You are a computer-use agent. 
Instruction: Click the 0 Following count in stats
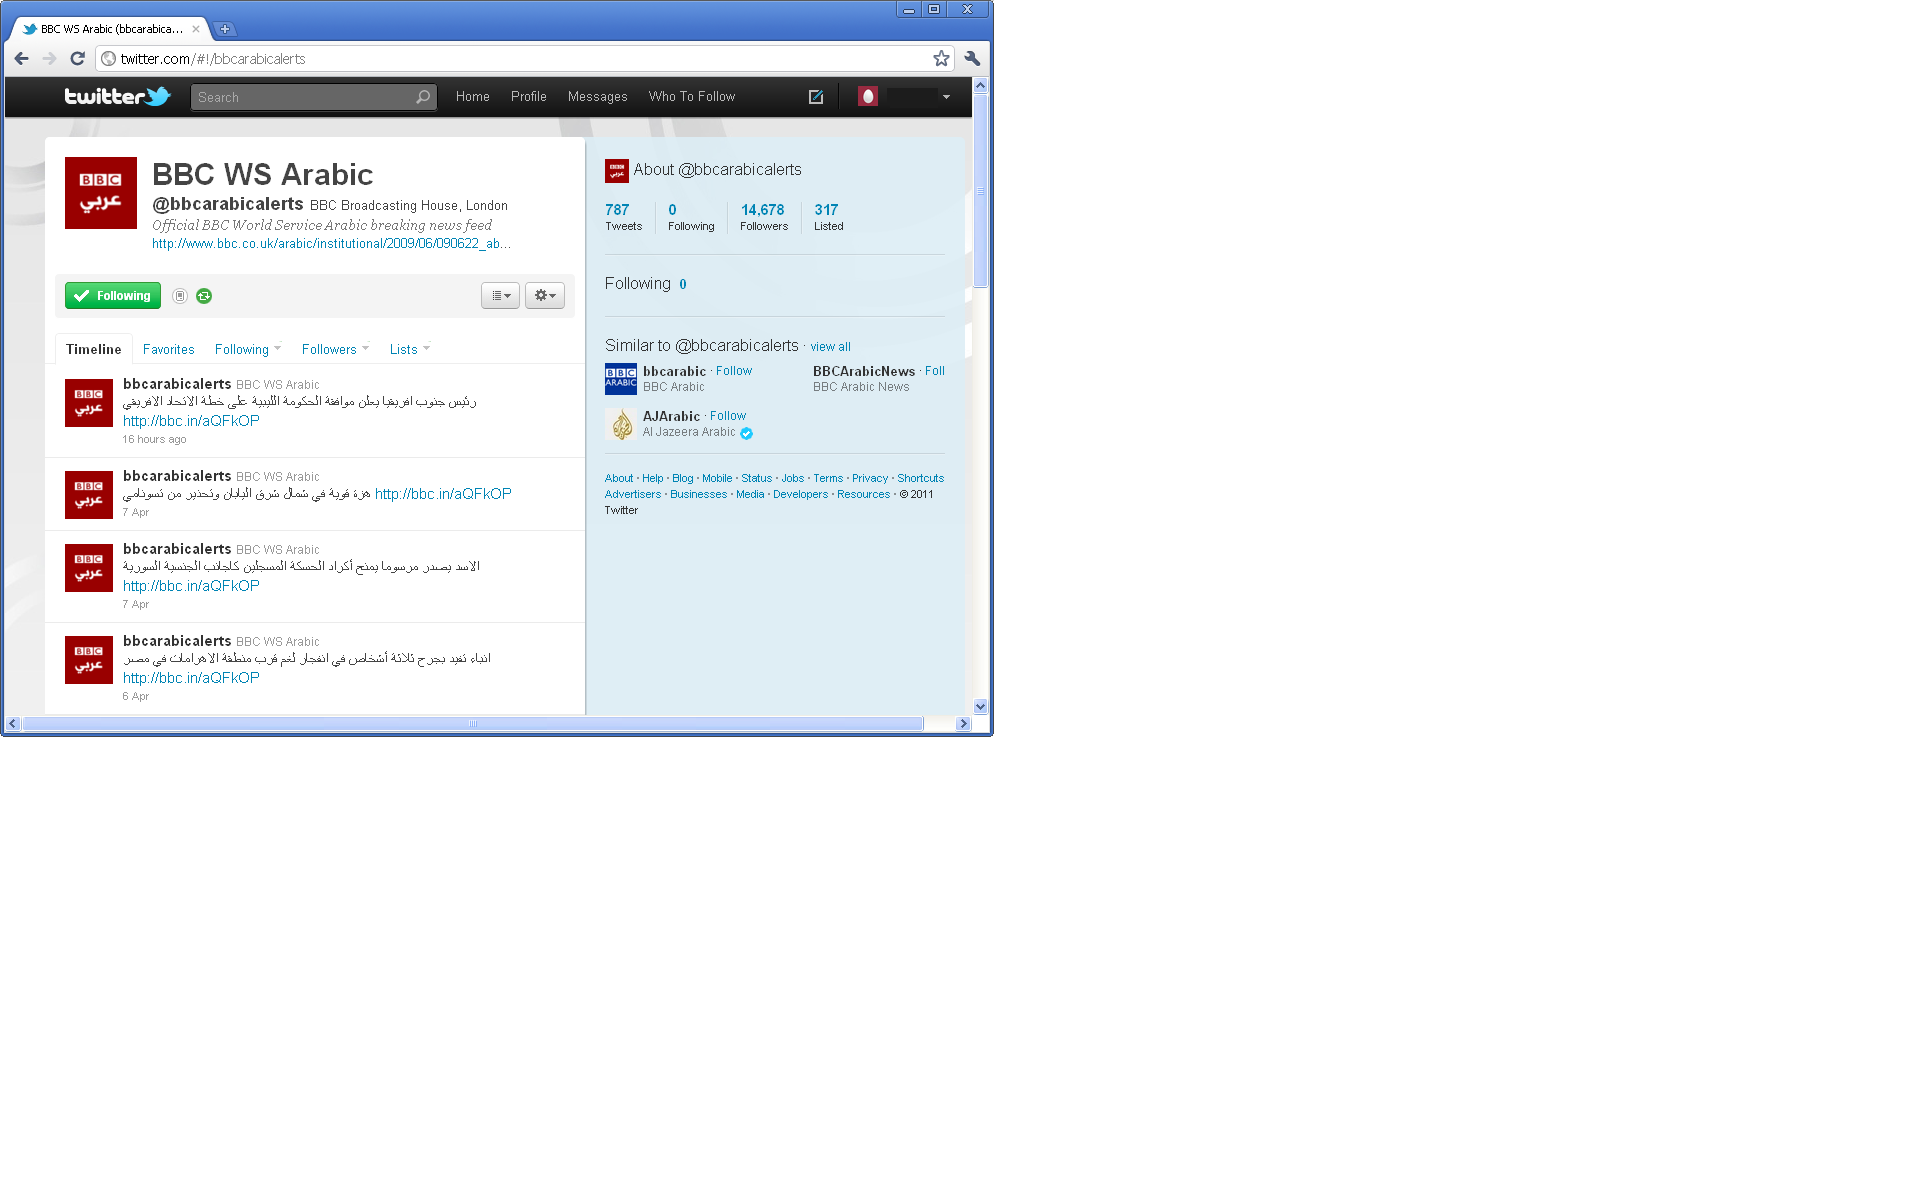(691, 217)
